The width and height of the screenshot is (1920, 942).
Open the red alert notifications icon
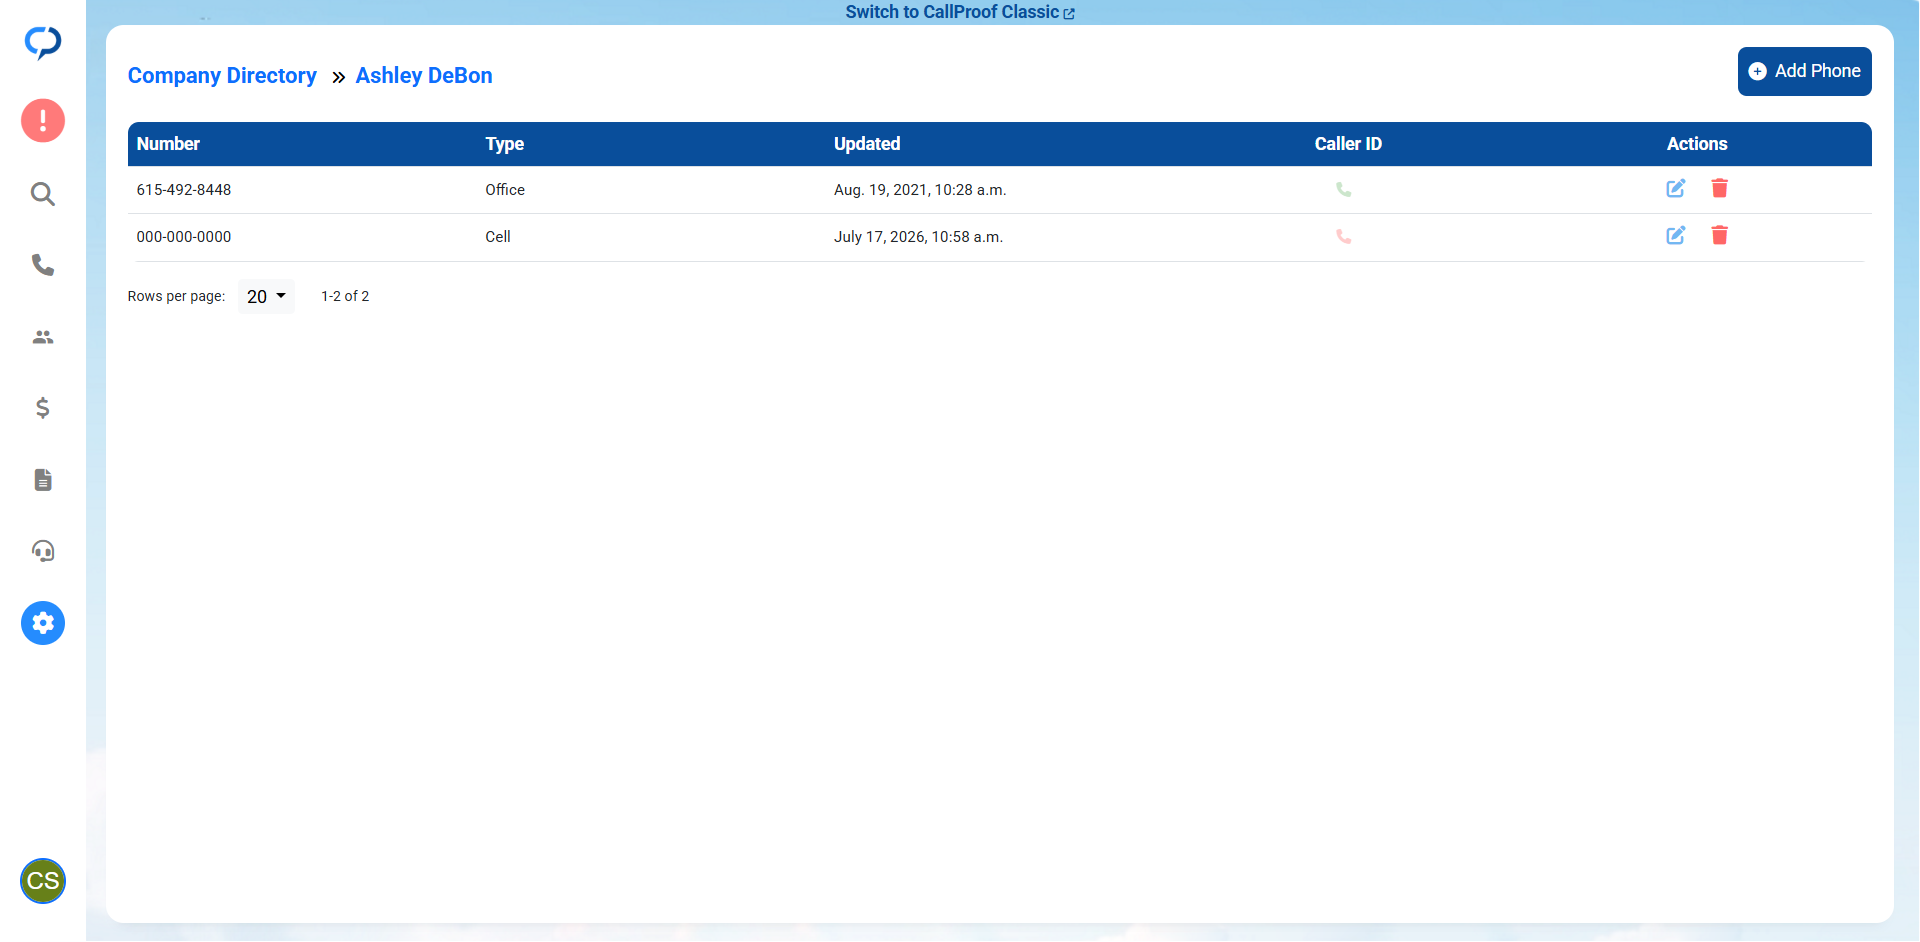coord(43,121)
